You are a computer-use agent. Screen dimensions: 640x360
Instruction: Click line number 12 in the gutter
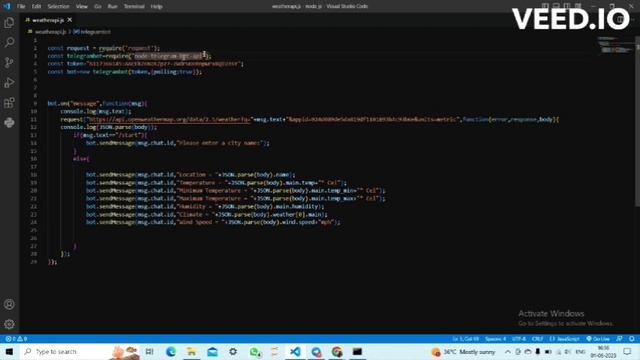33,127
